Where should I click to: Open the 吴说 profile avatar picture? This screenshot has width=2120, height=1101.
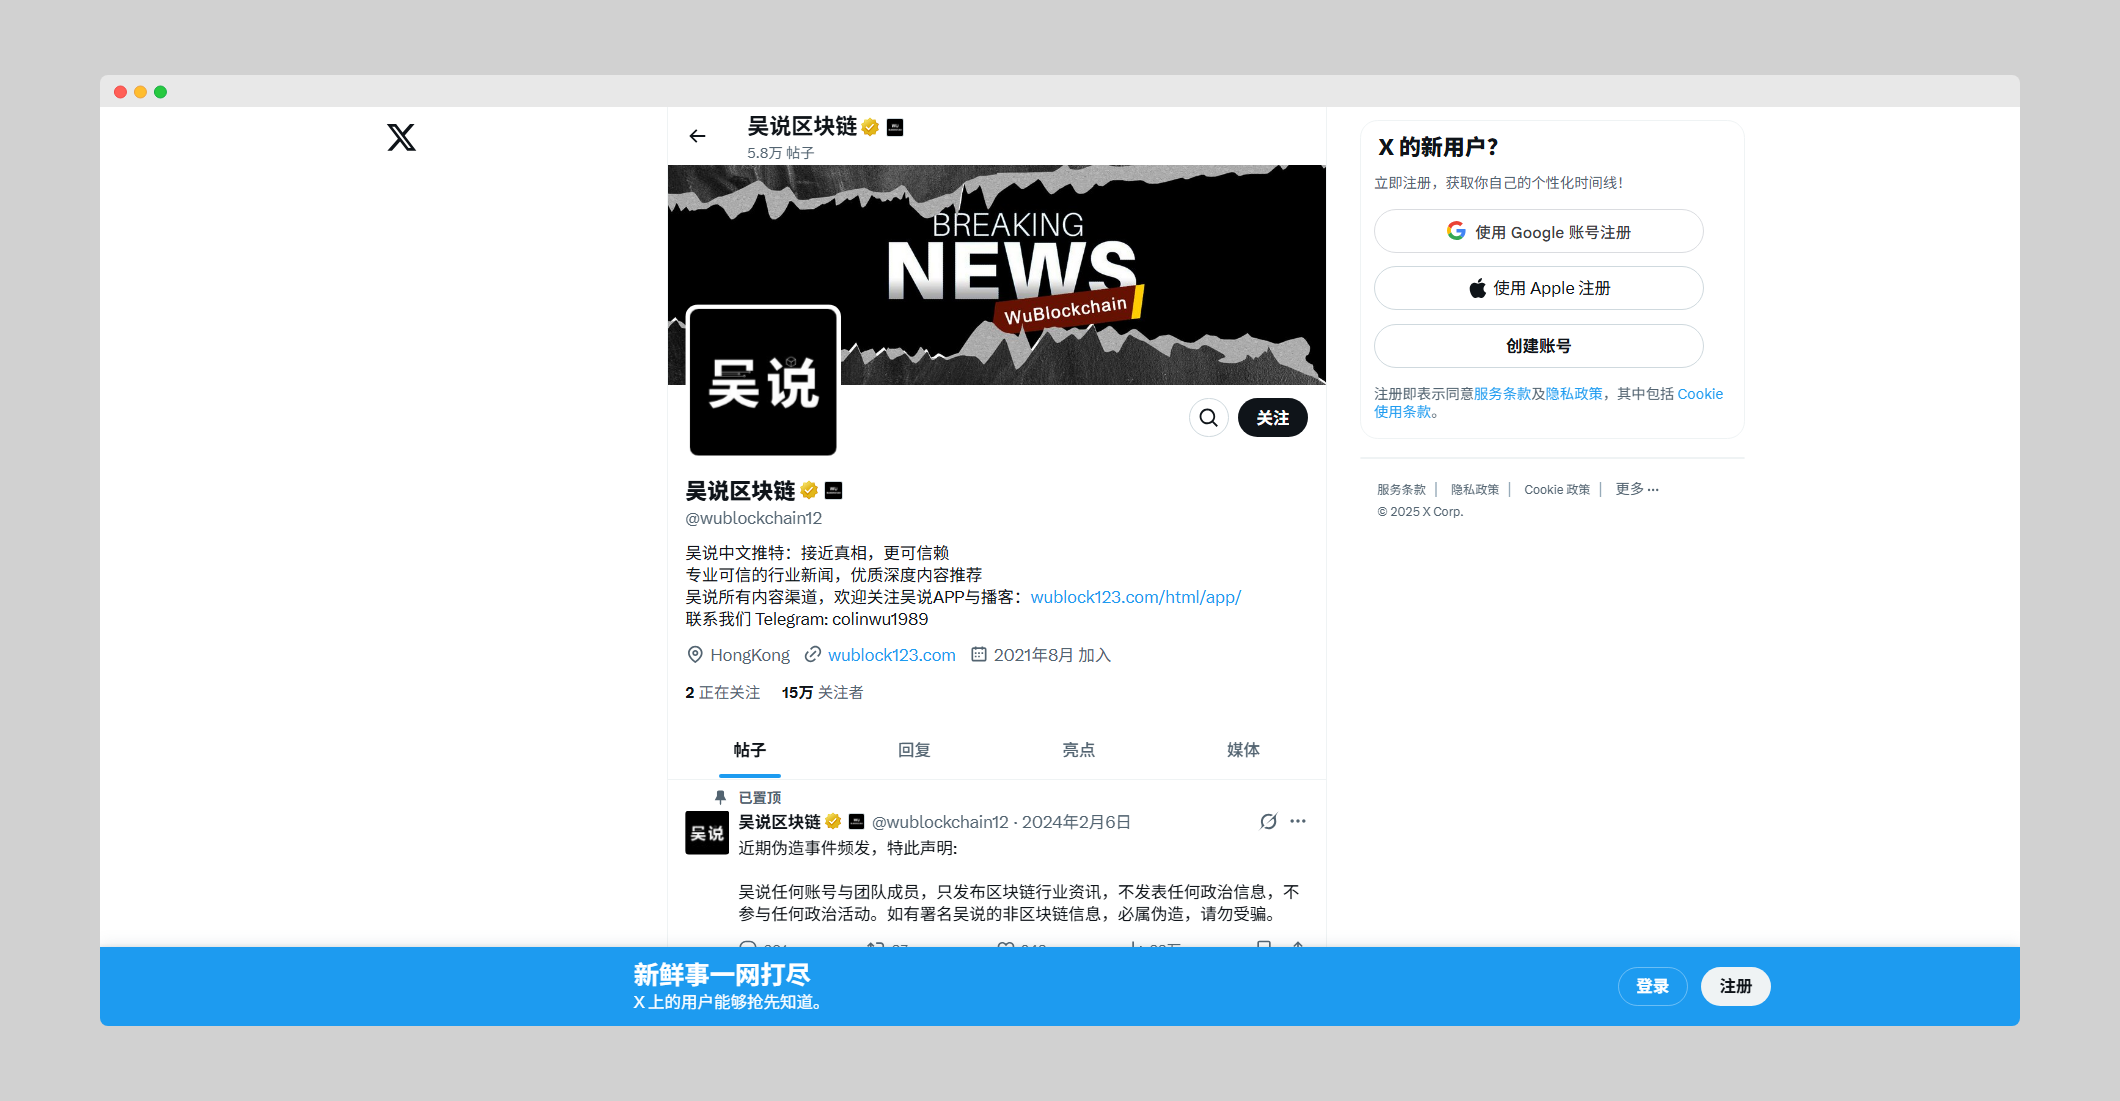(763, 382)
